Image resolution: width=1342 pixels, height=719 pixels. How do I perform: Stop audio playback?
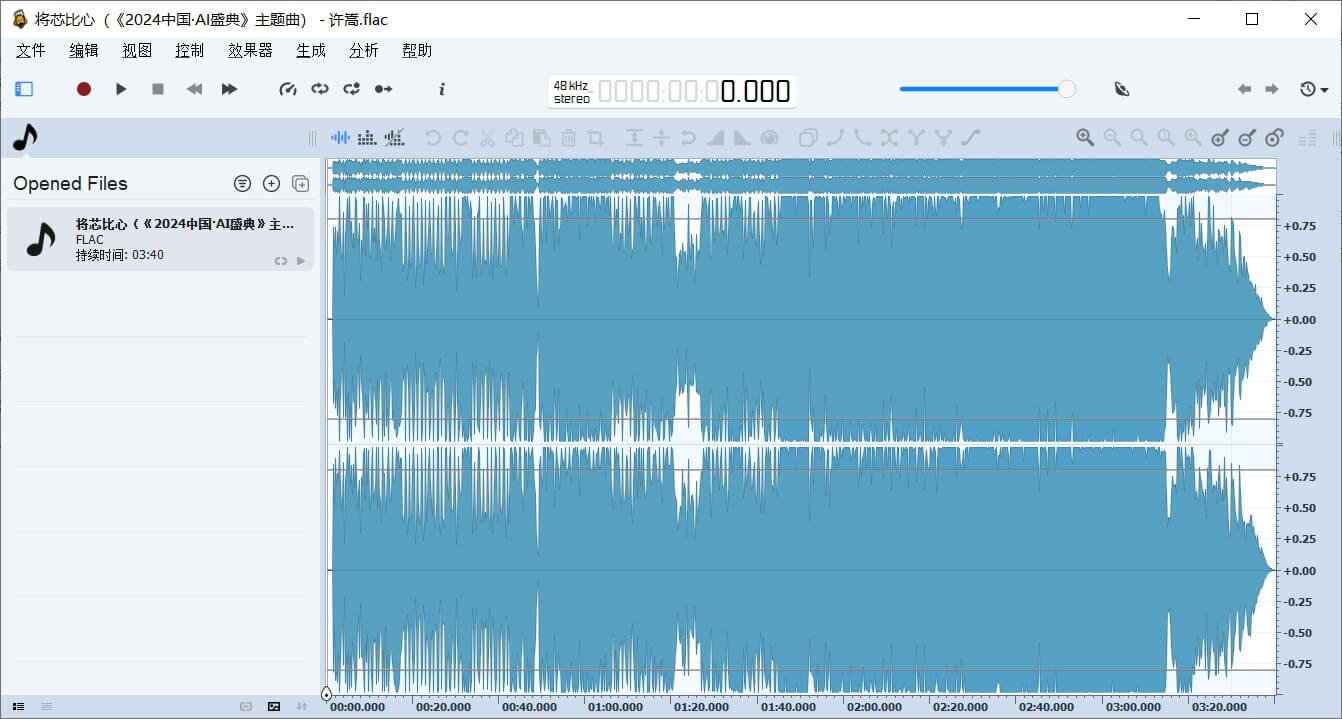pos(158,89)
